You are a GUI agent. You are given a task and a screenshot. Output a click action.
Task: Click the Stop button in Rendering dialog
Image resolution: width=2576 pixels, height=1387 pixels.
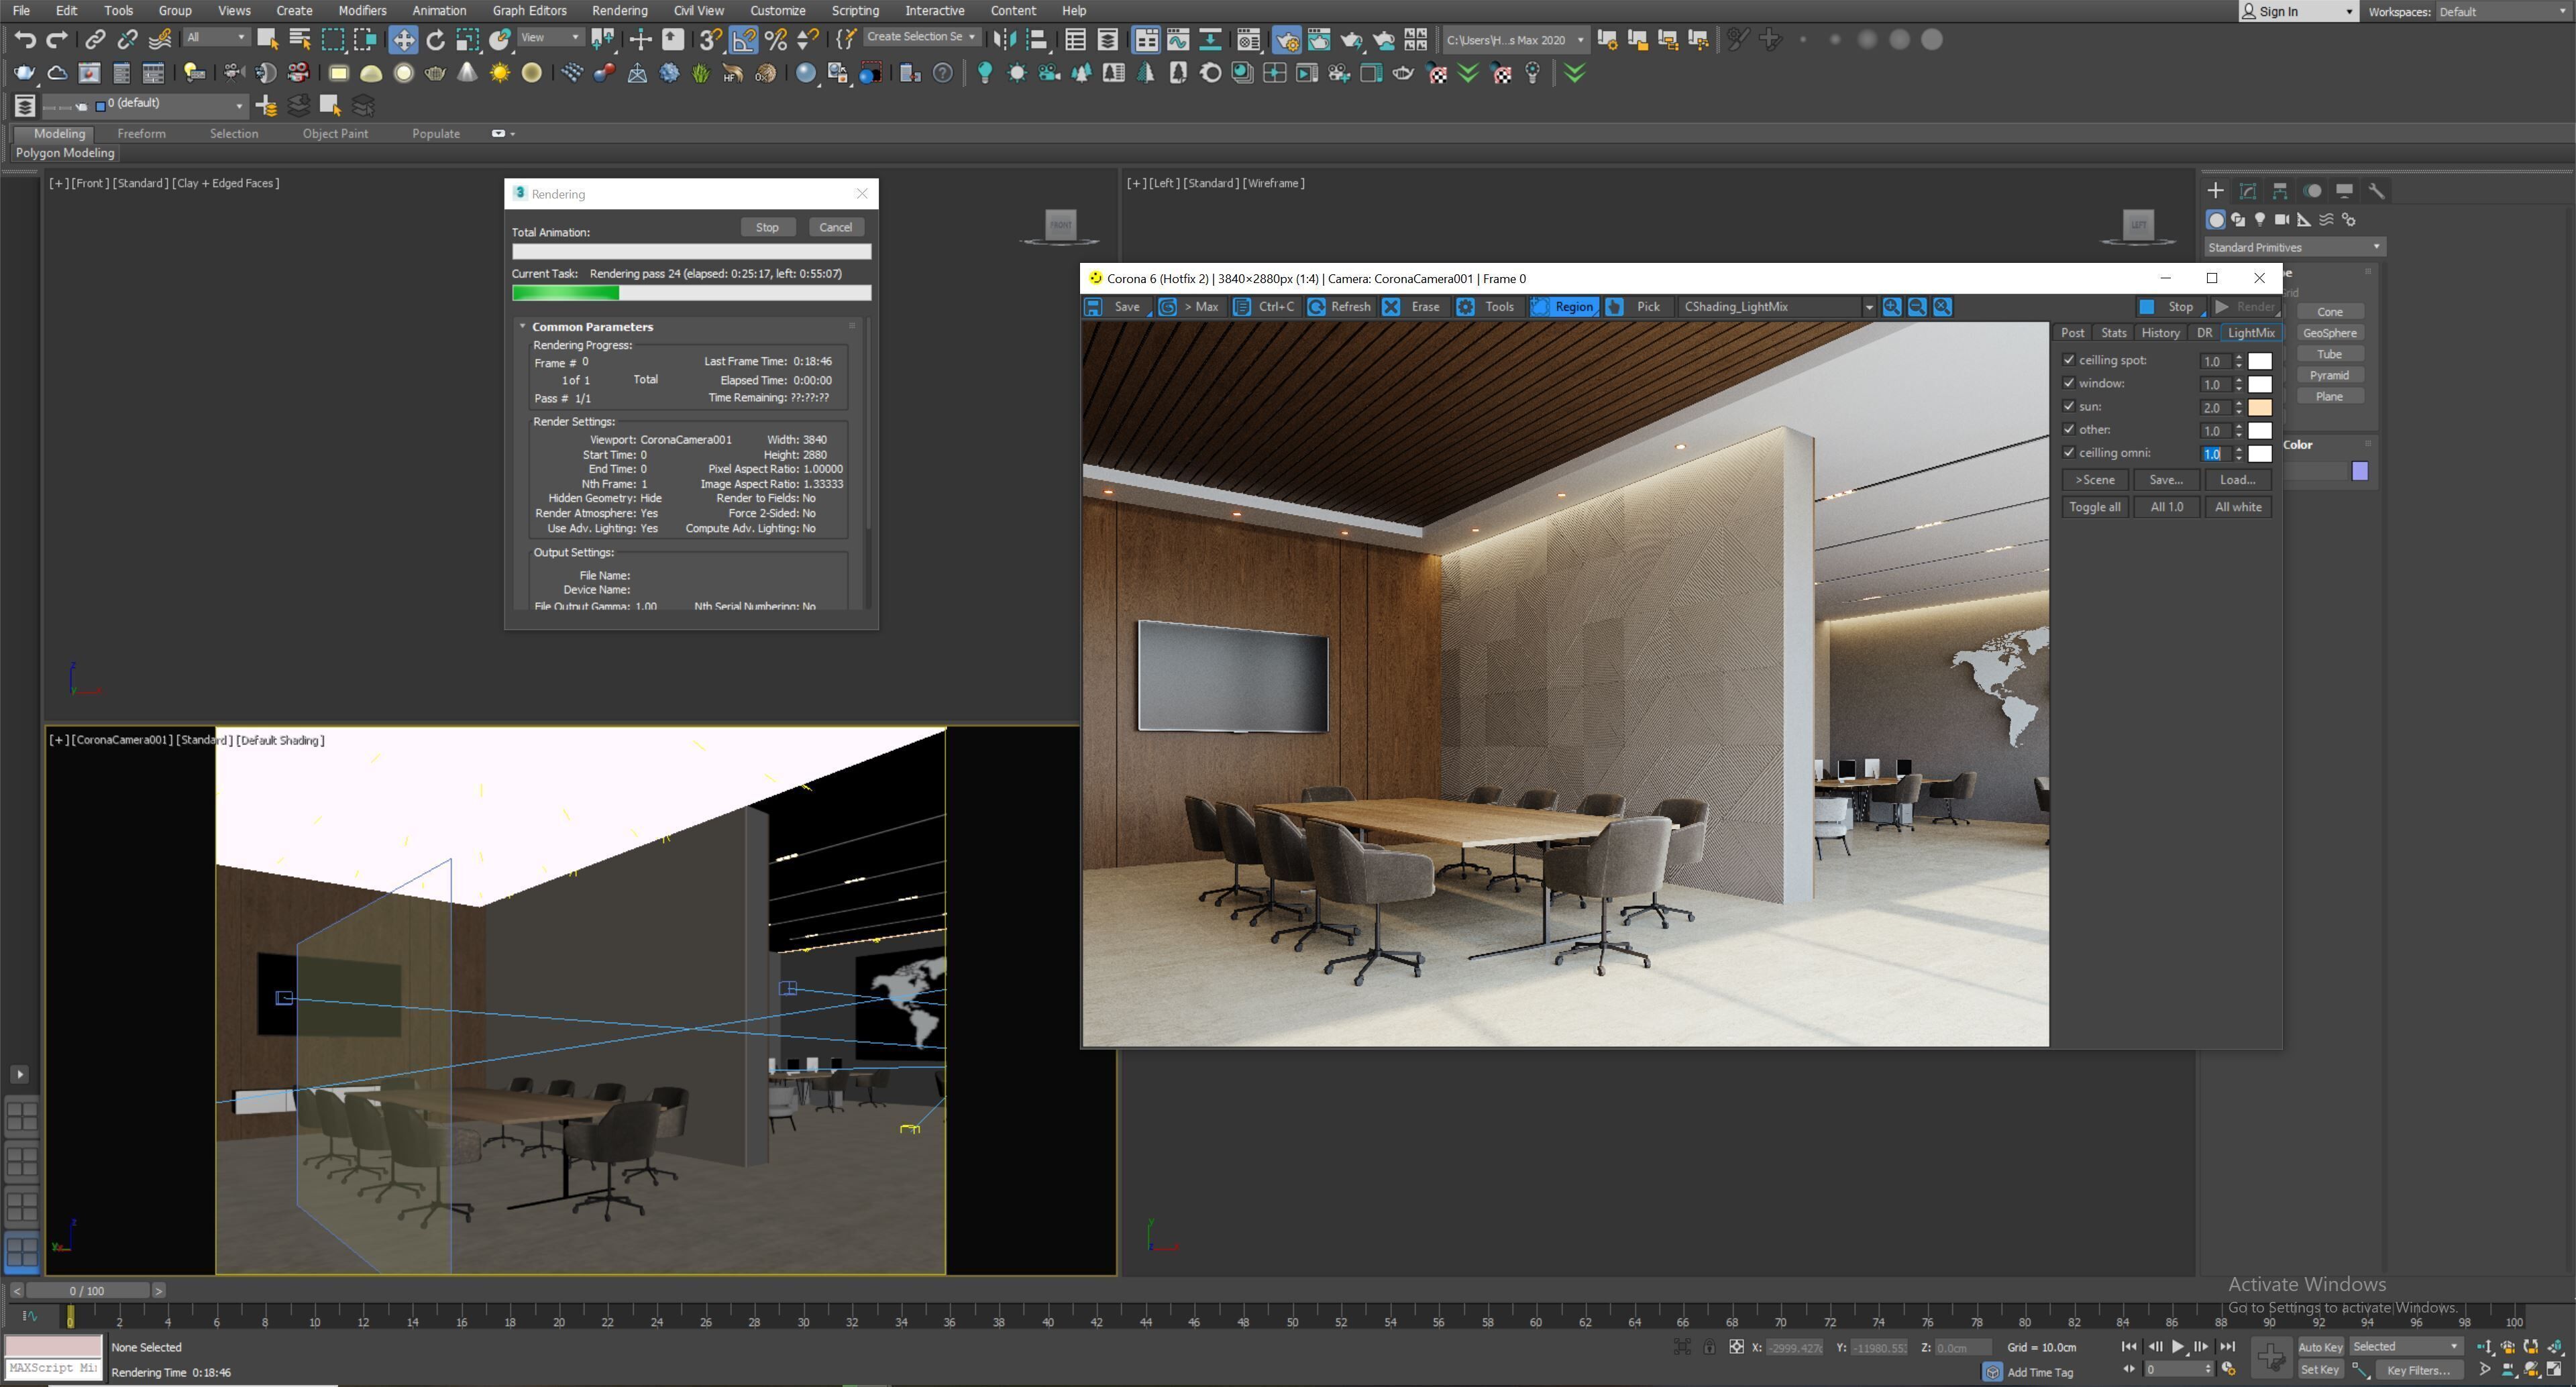[x=767, y=227]
